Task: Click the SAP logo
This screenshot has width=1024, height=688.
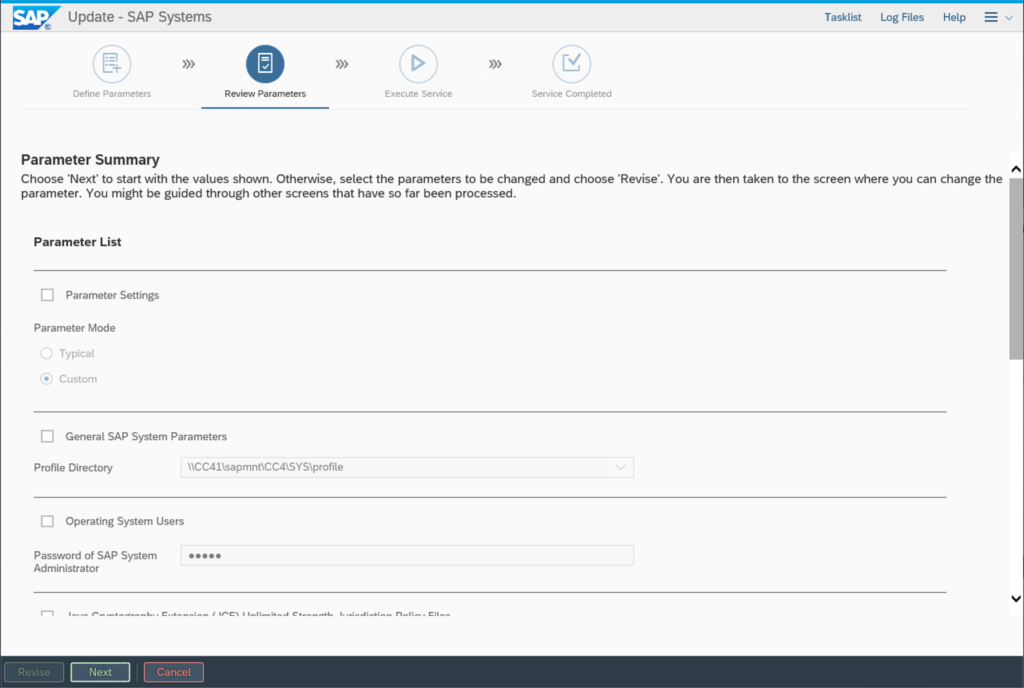Action: tap(35, 17)
